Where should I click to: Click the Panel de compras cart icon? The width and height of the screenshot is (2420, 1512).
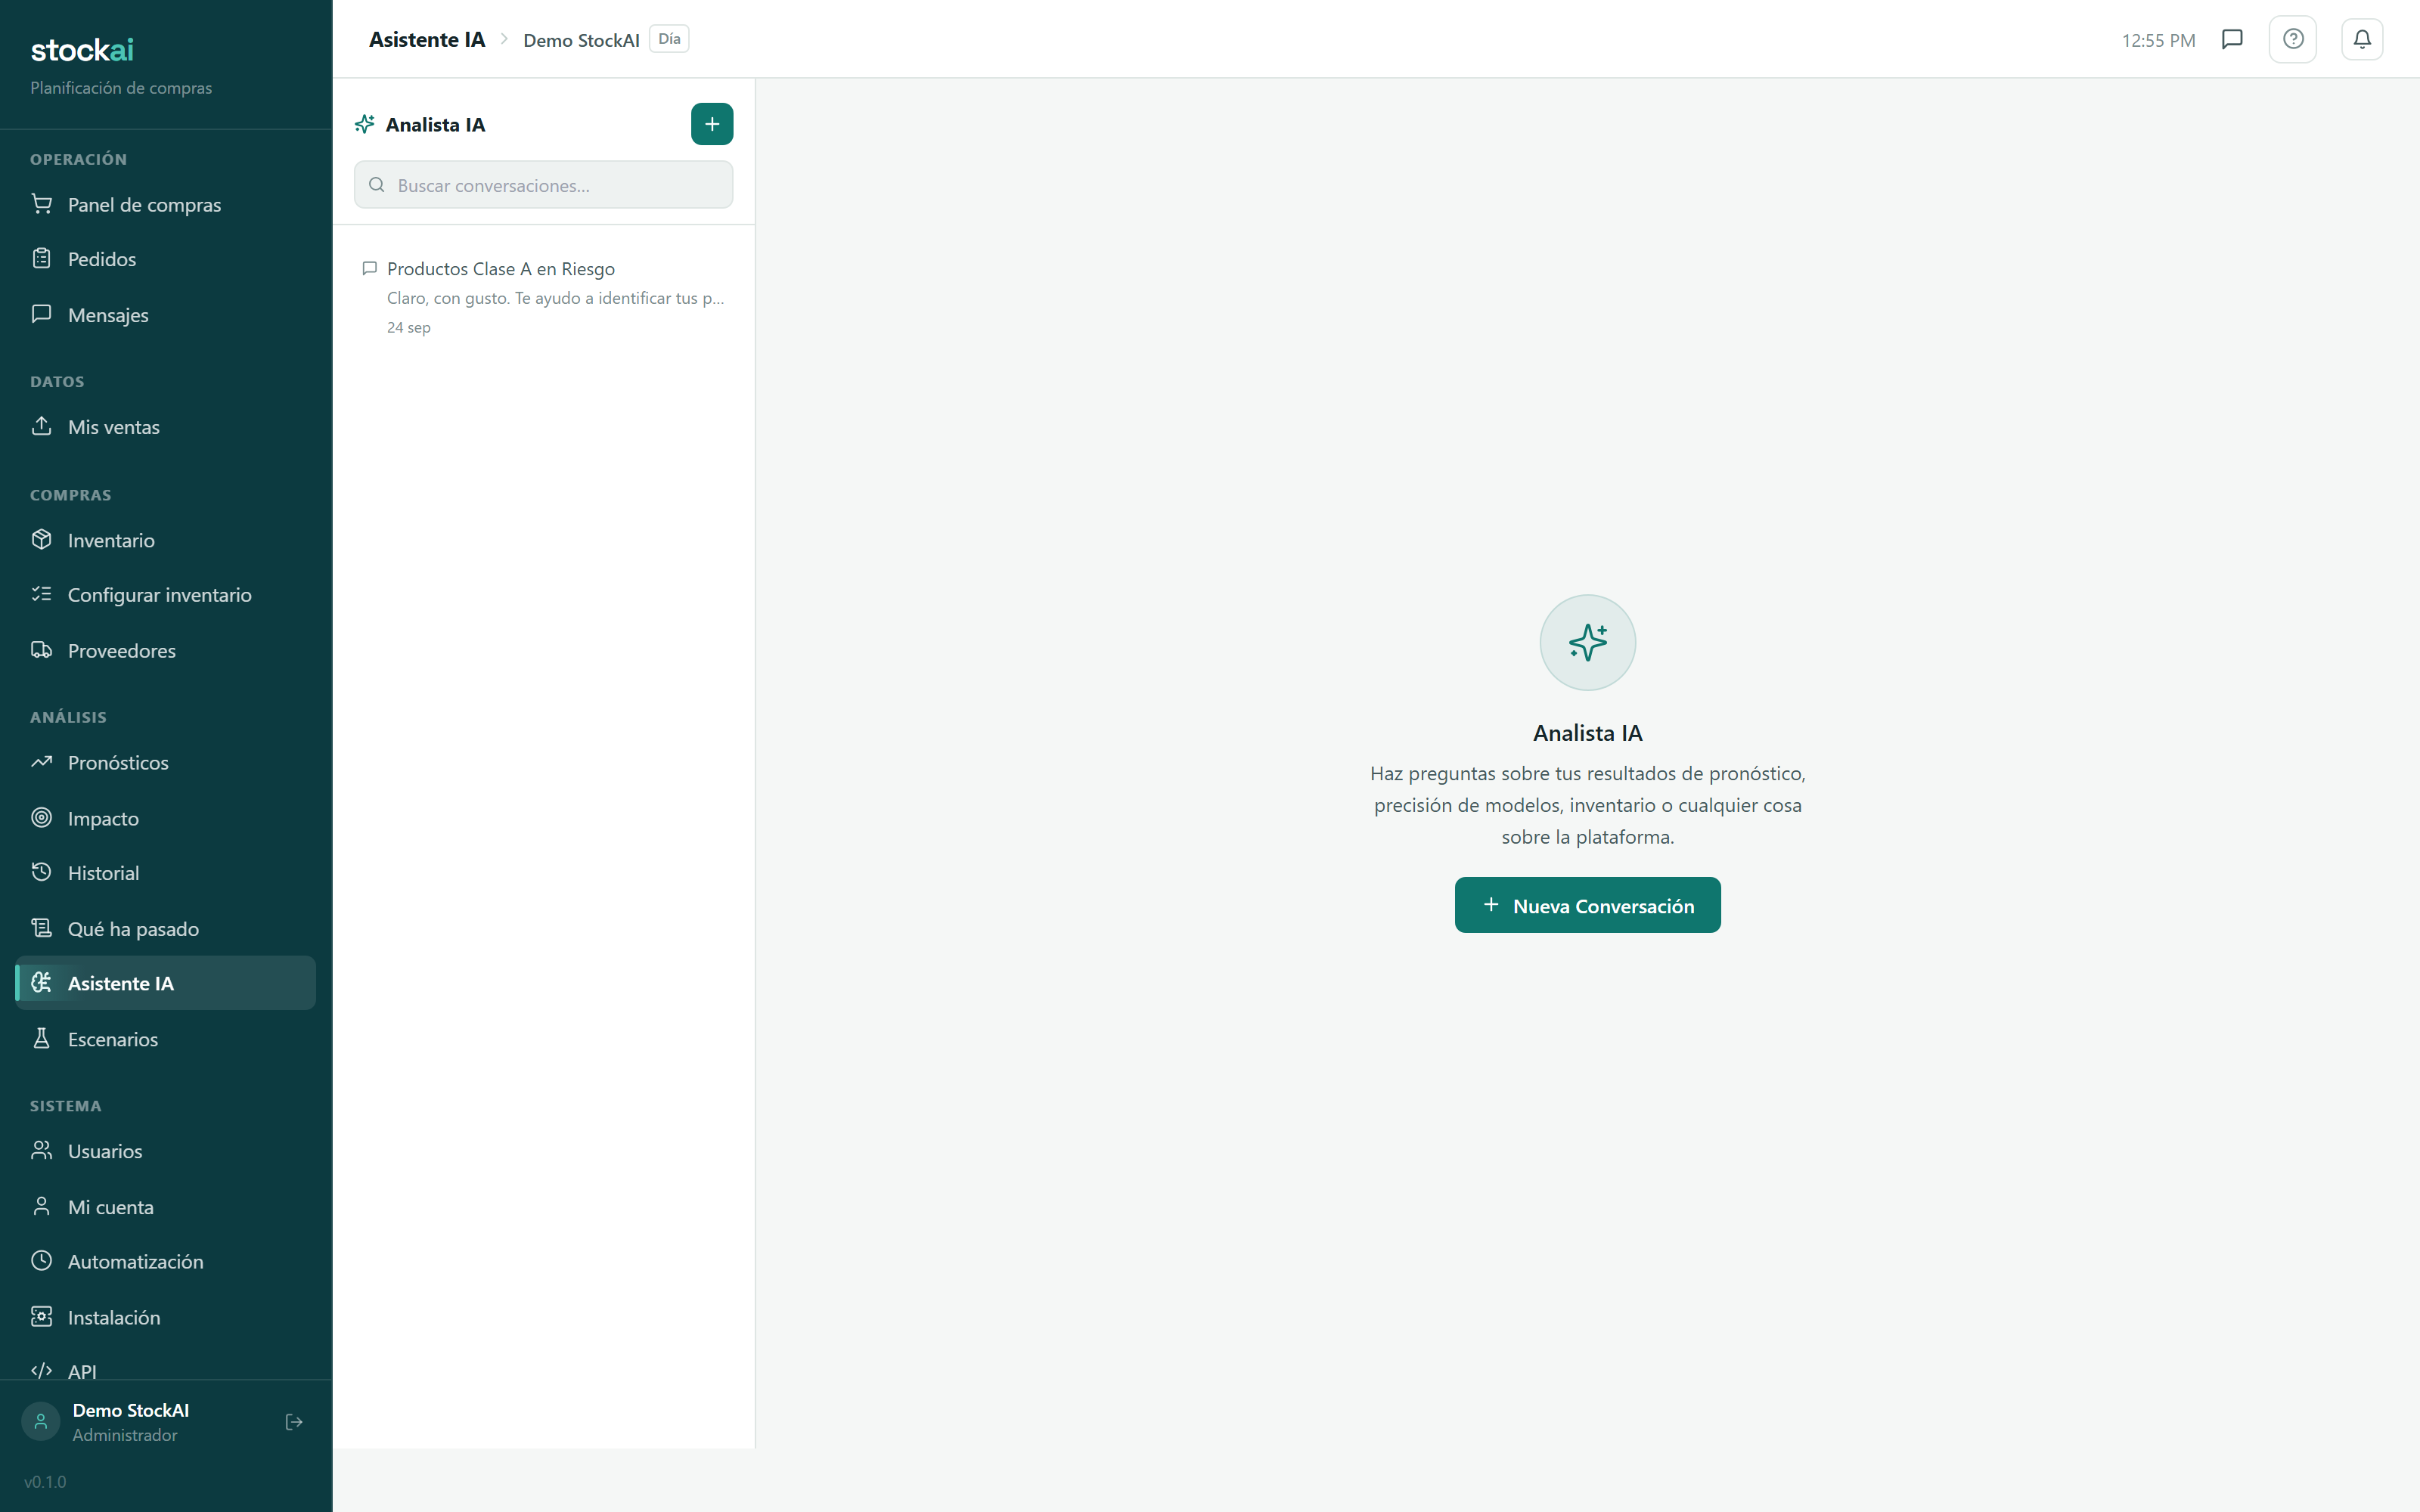pyautogui.click(x=41, y=204)
